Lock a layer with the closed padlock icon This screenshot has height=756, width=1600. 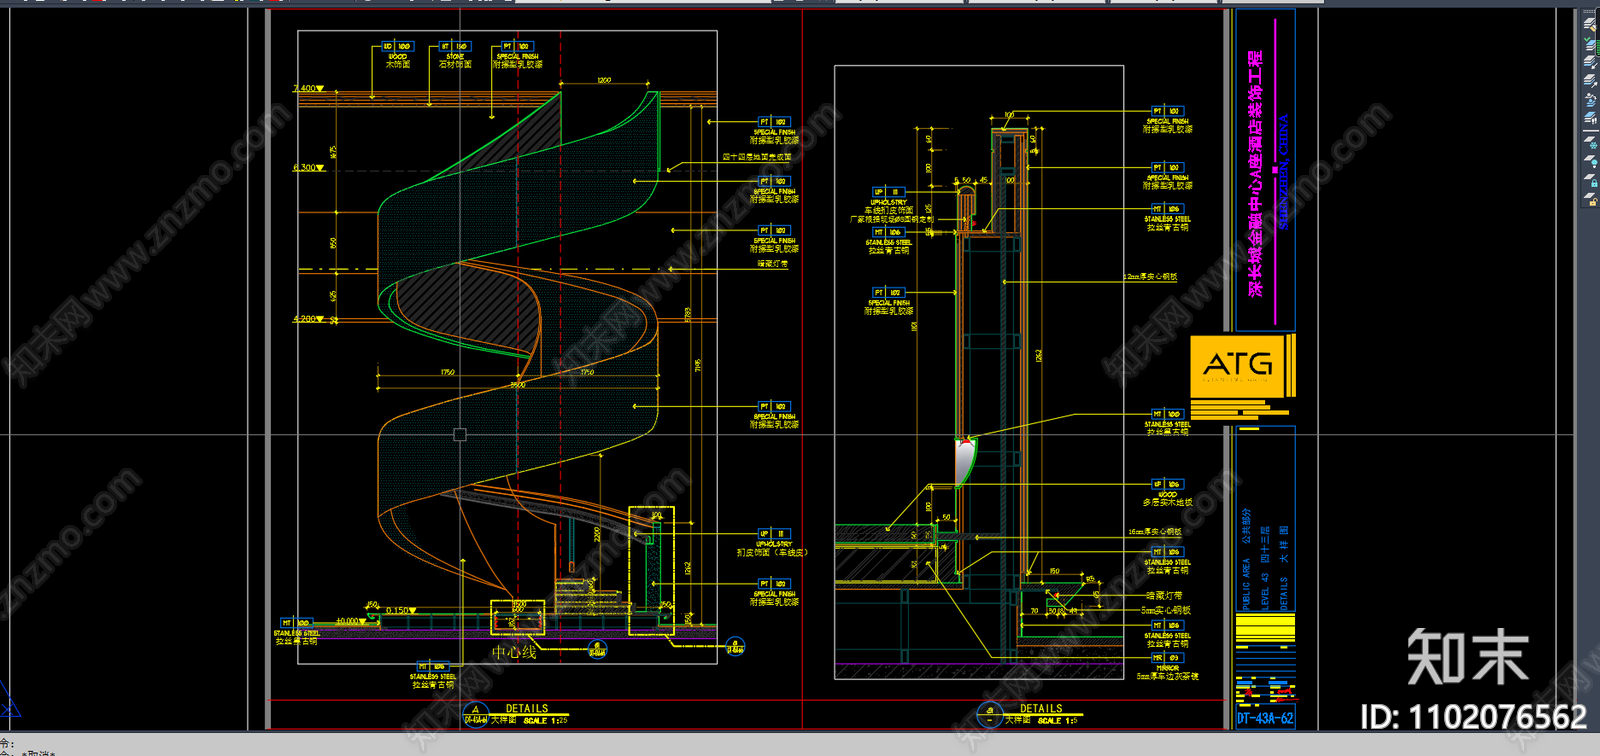tap(1590, 181)
